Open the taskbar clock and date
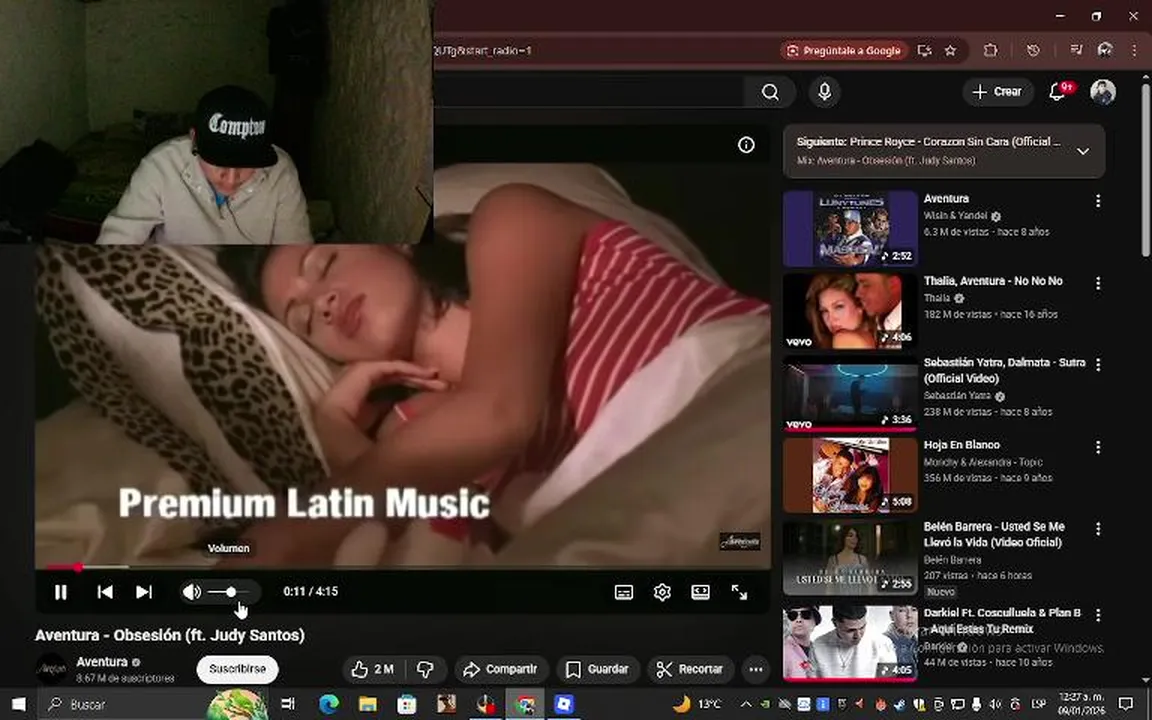The height and width of the screenshot is (720, 1152). point(1082,704)
